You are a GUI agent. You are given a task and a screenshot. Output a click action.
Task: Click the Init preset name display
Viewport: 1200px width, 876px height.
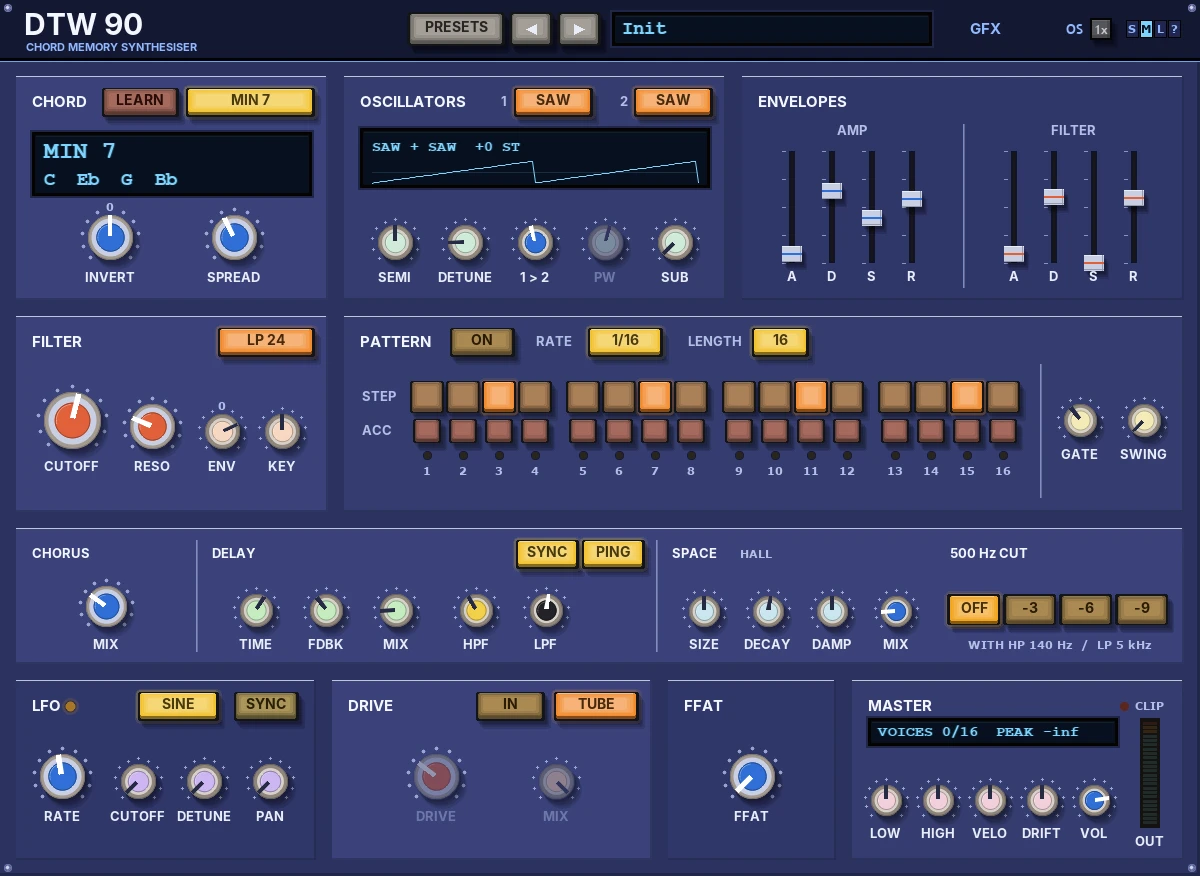(x=772, y=29)
